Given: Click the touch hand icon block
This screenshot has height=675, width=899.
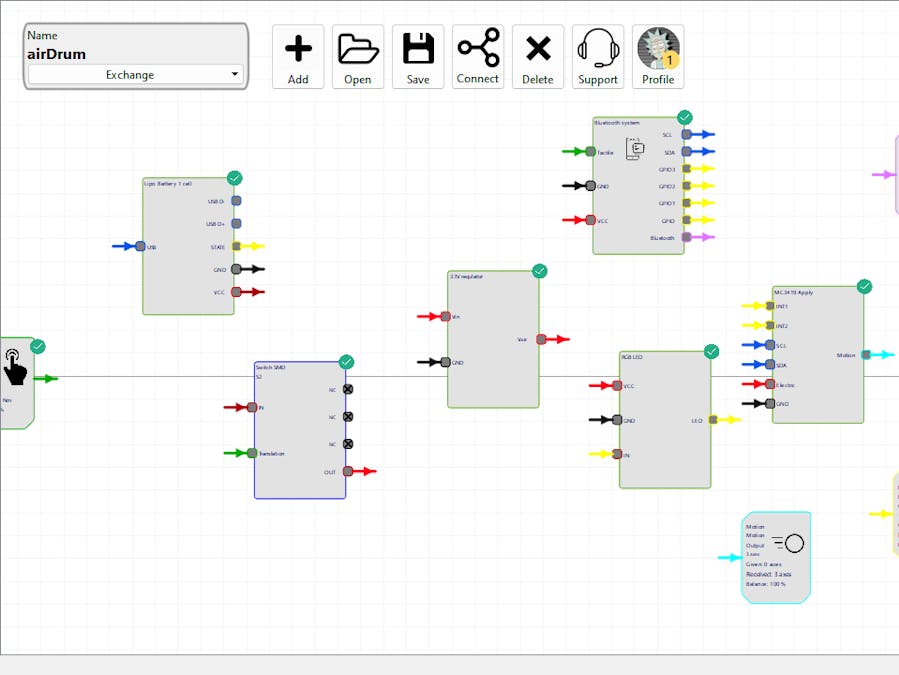Looking at the screenshot, I should pos(15,367).
